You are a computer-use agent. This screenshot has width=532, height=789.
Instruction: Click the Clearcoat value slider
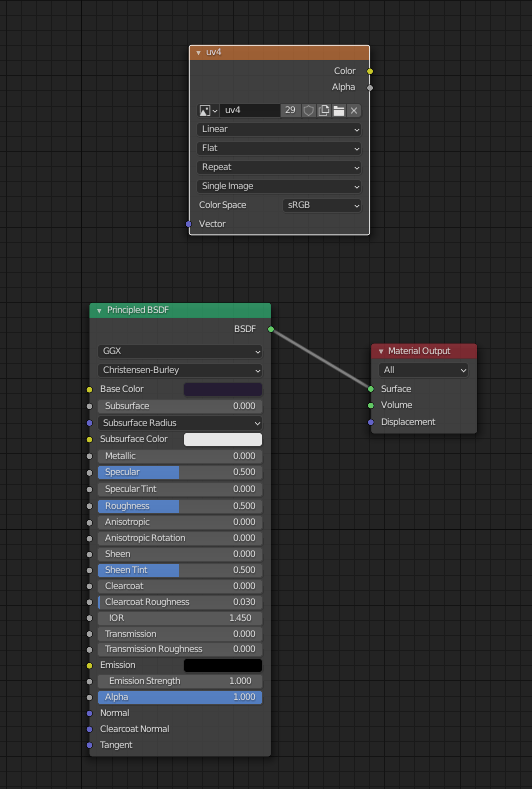point(180,586)
